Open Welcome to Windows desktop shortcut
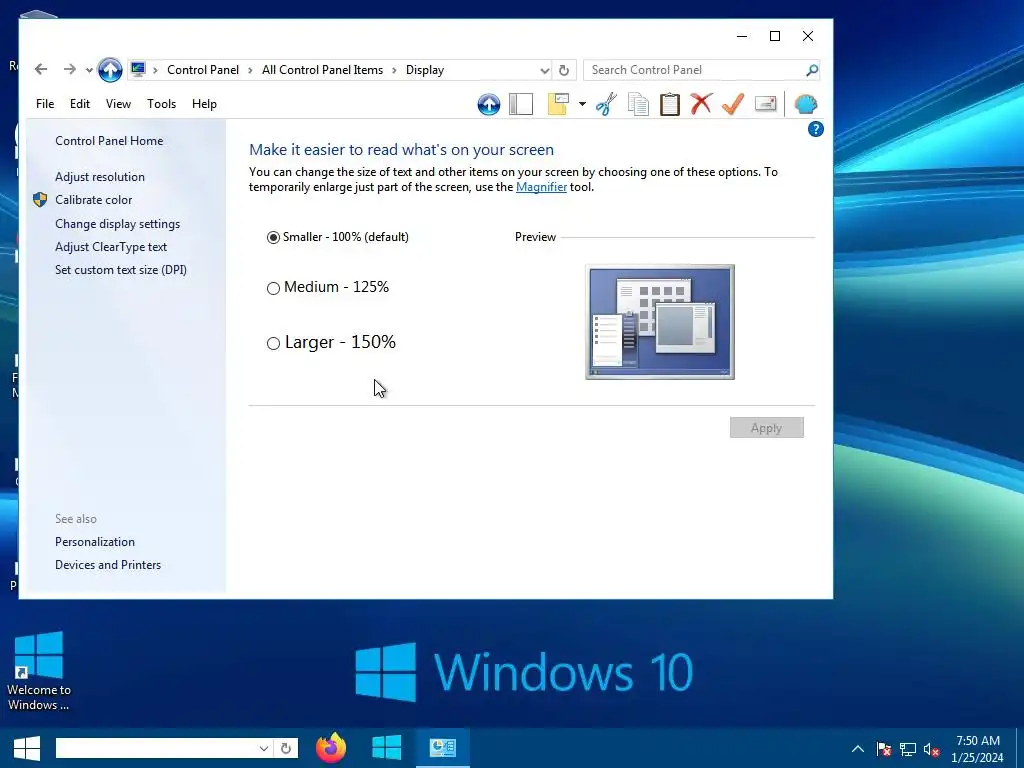Viewport: 1024px width, 768px height. (x=39, y=671)
